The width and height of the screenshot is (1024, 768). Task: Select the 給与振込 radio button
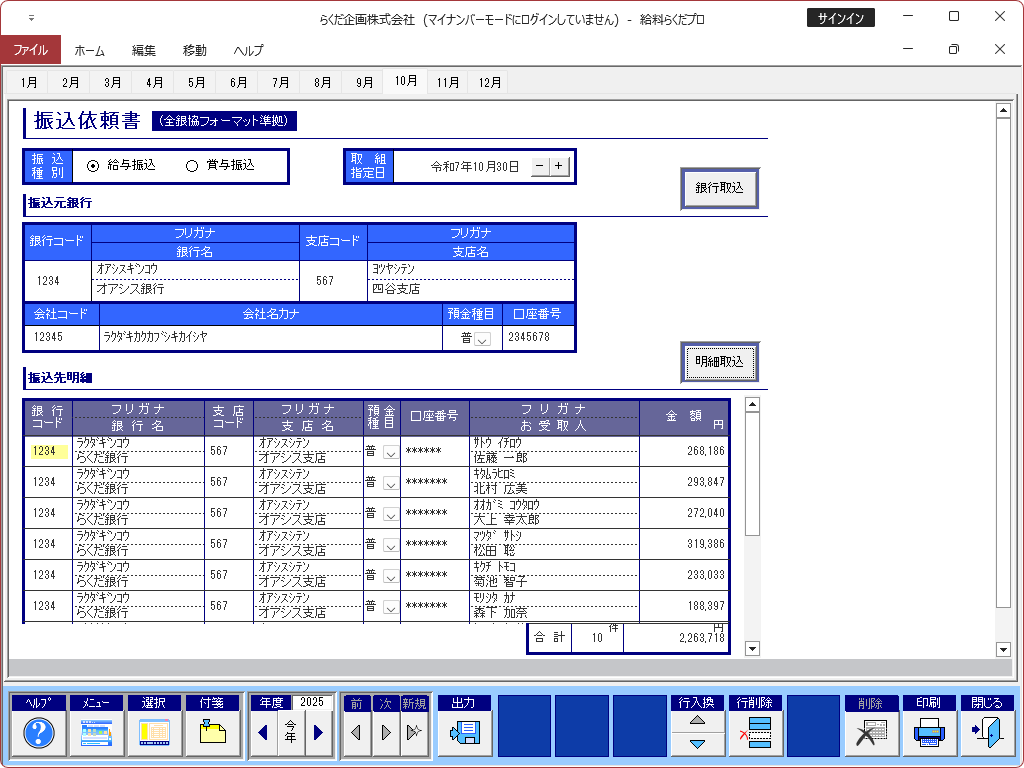(x=93, y=166)
